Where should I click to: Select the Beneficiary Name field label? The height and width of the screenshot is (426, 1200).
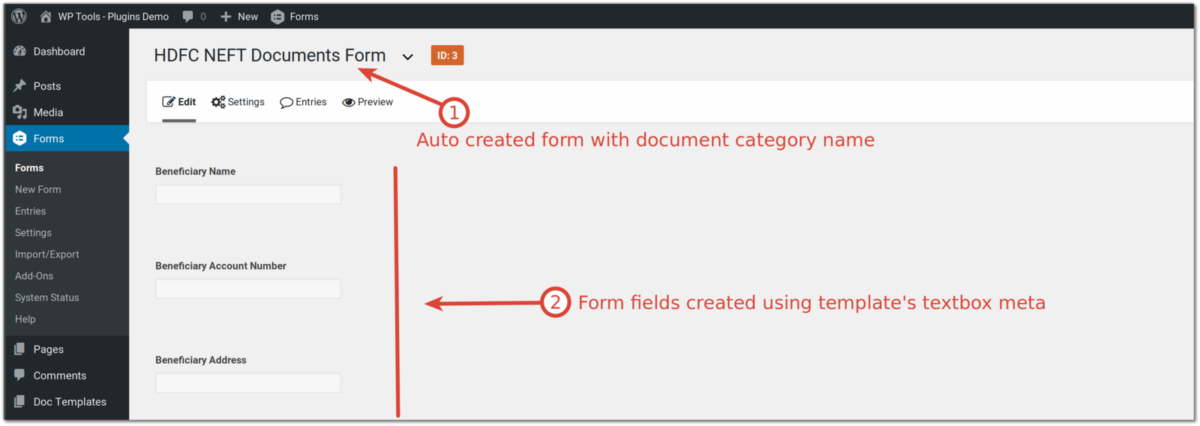[195, 171]
